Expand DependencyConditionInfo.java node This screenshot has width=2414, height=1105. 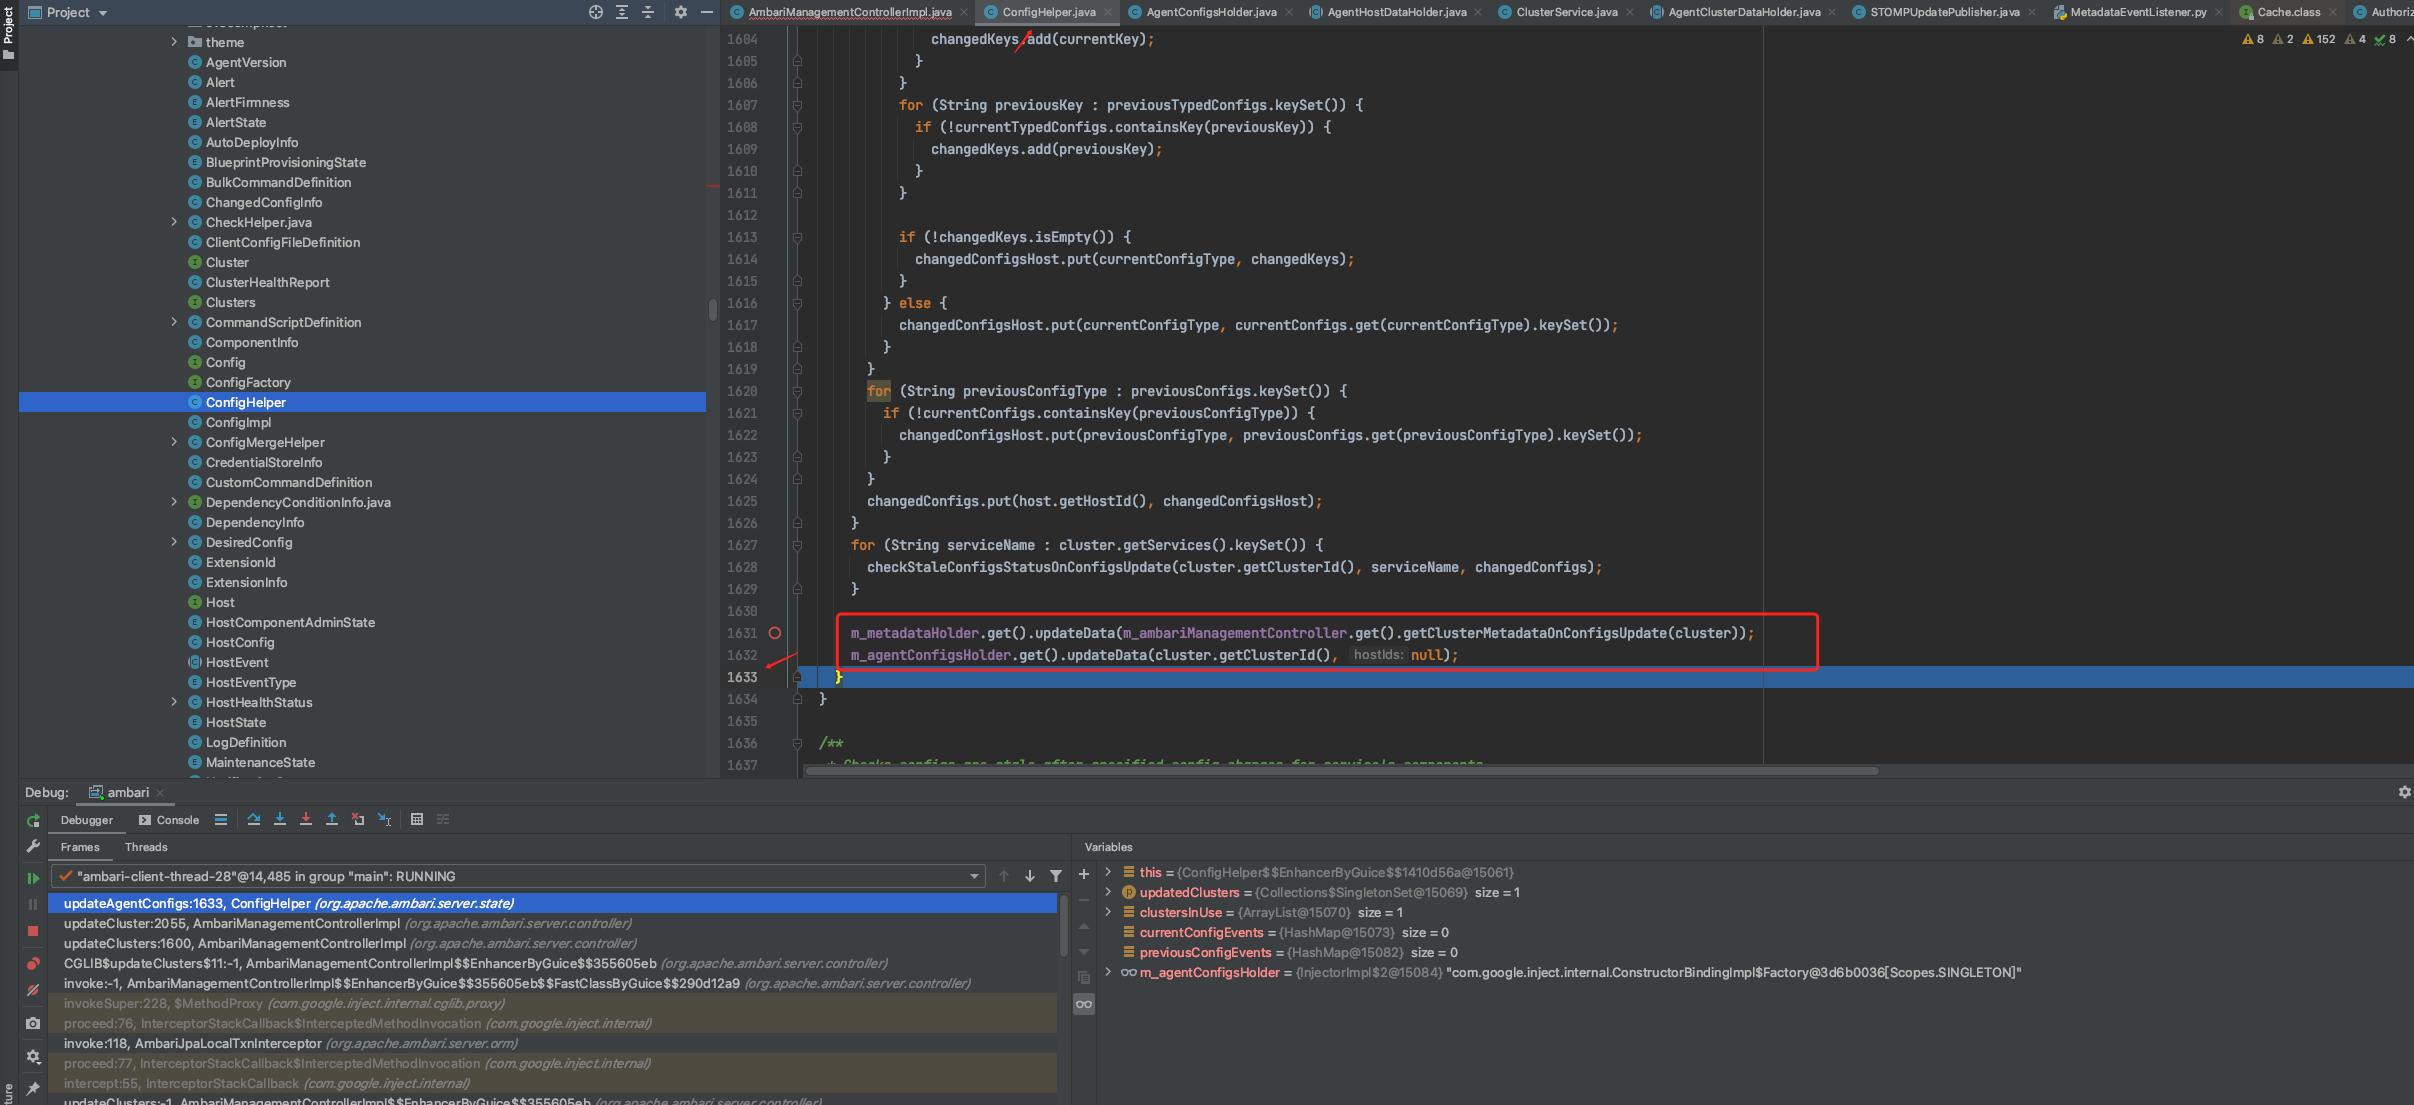pyautogui.click(x=174, y=502)
